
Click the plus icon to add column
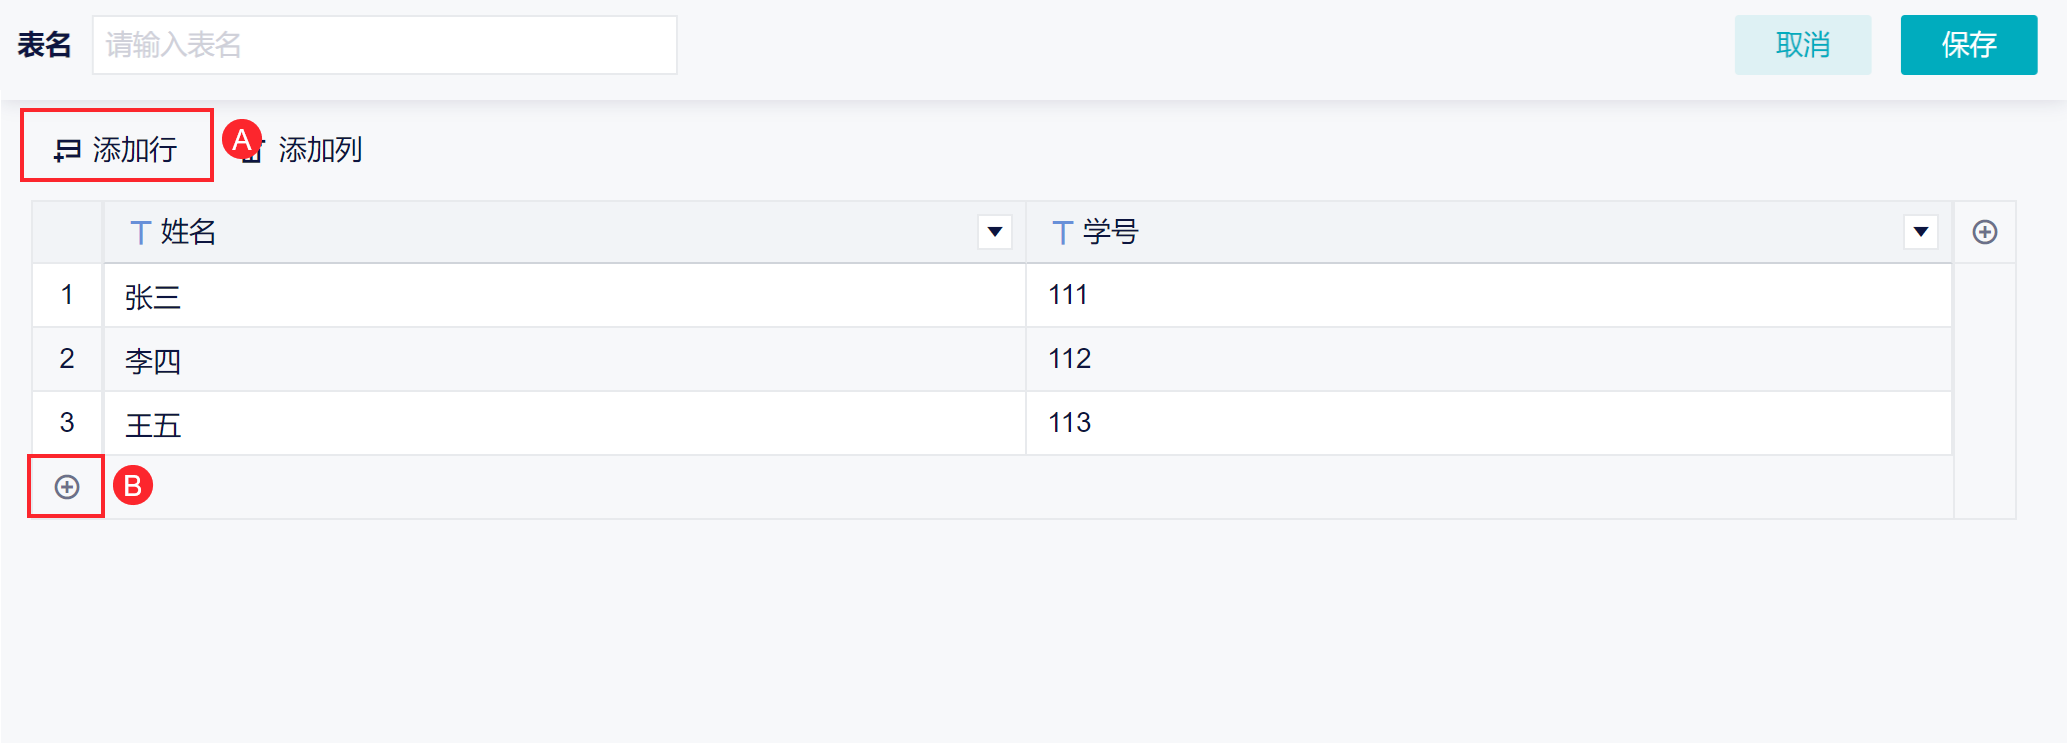point(1984,232)
